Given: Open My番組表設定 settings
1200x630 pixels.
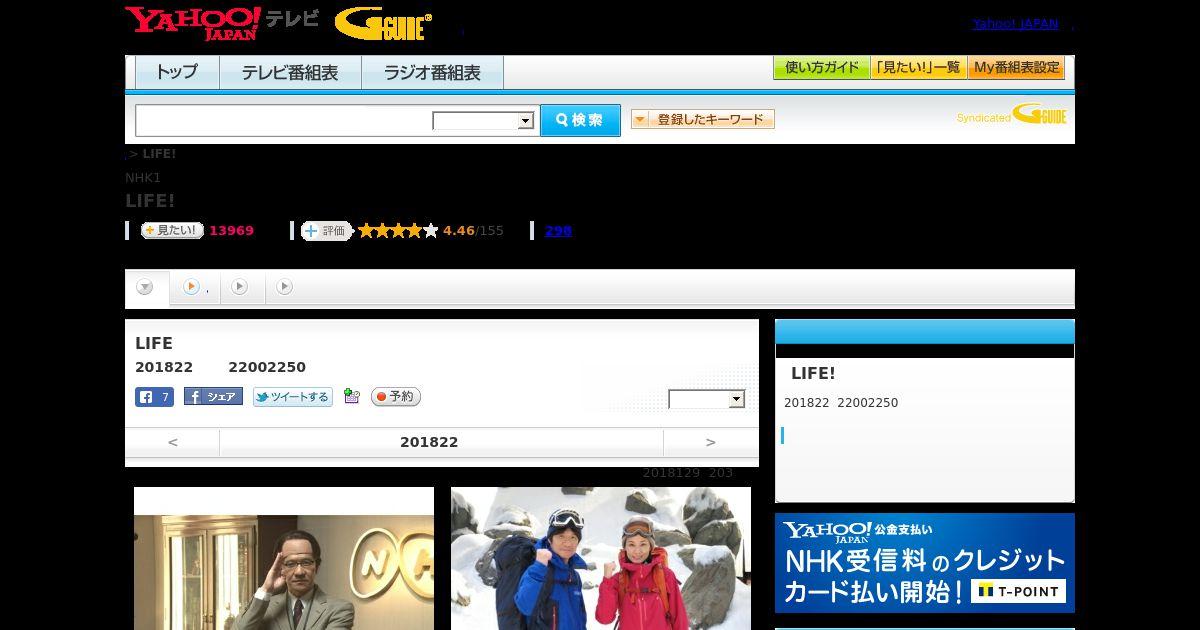Looking at the screenshot, I should click(x=1016, y=68).
